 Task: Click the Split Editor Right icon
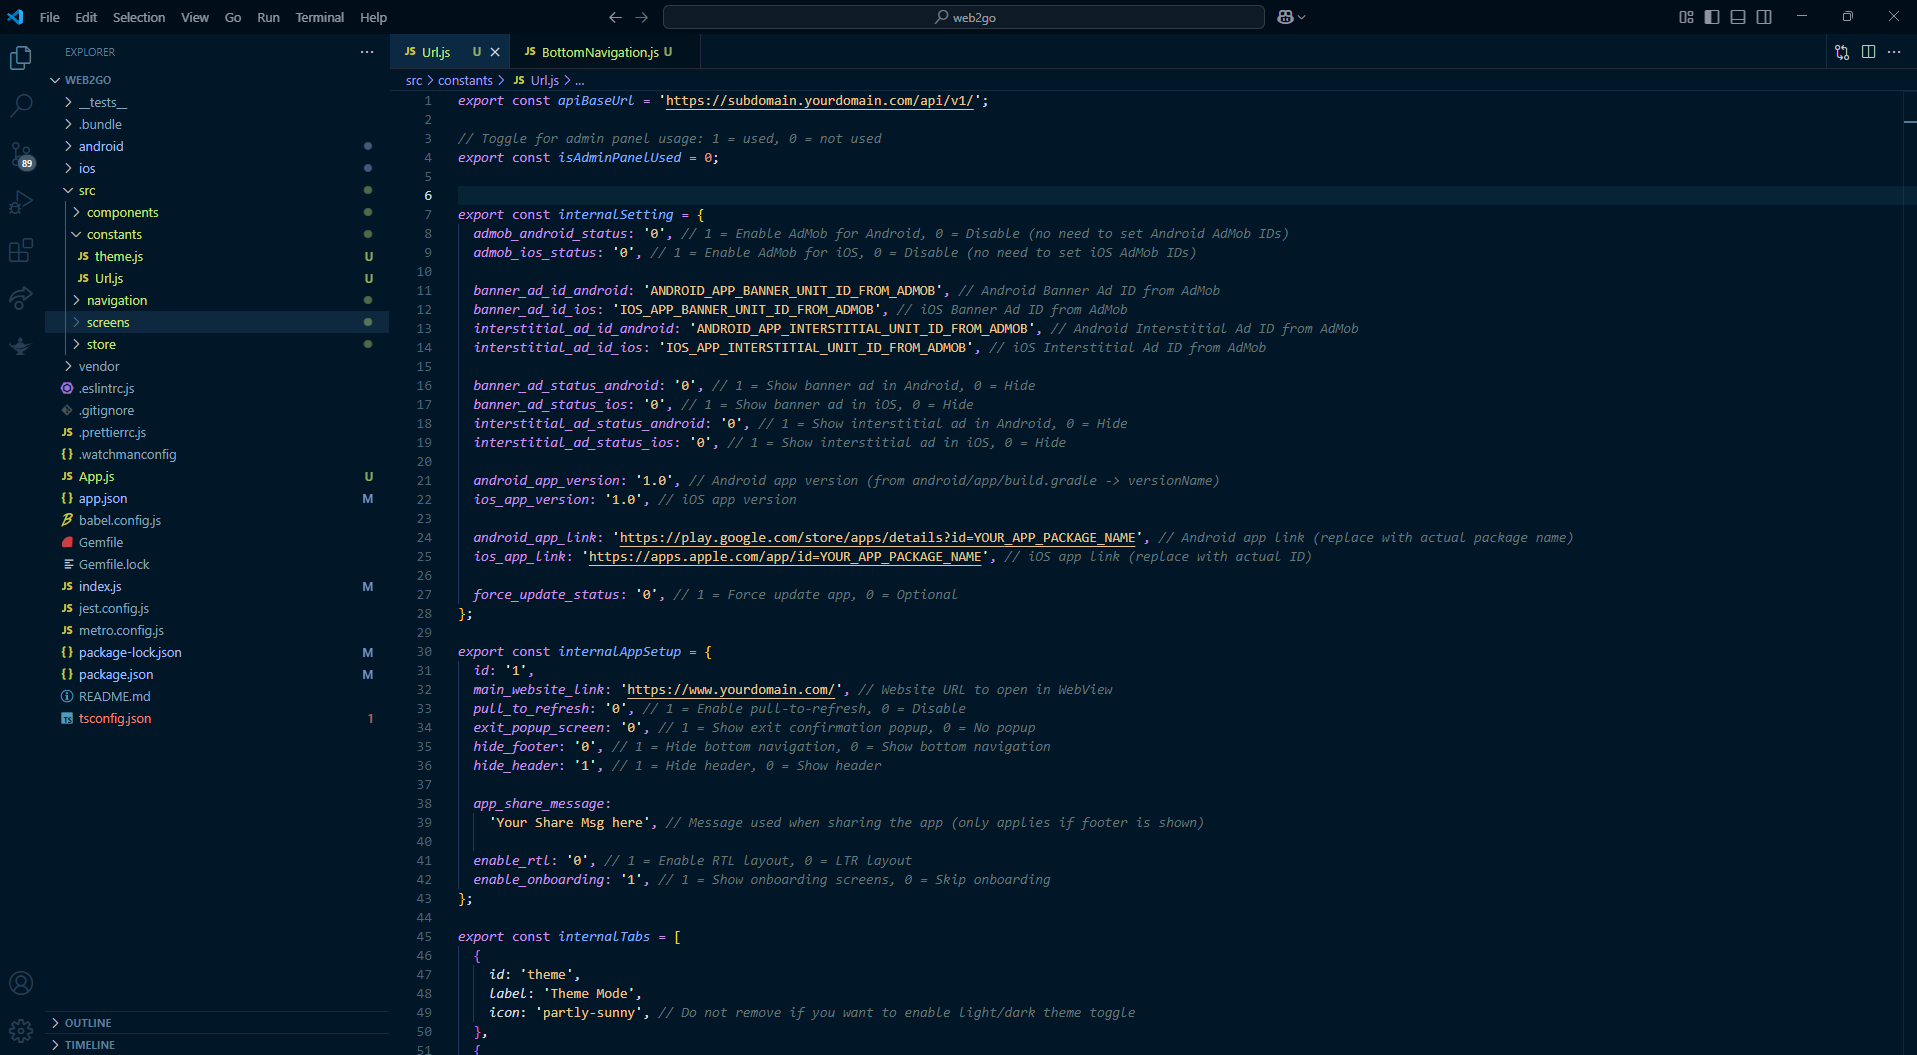point(1868,52)
